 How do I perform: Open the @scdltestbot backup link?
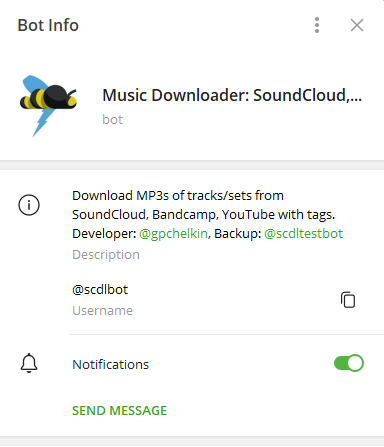point(303,234)
